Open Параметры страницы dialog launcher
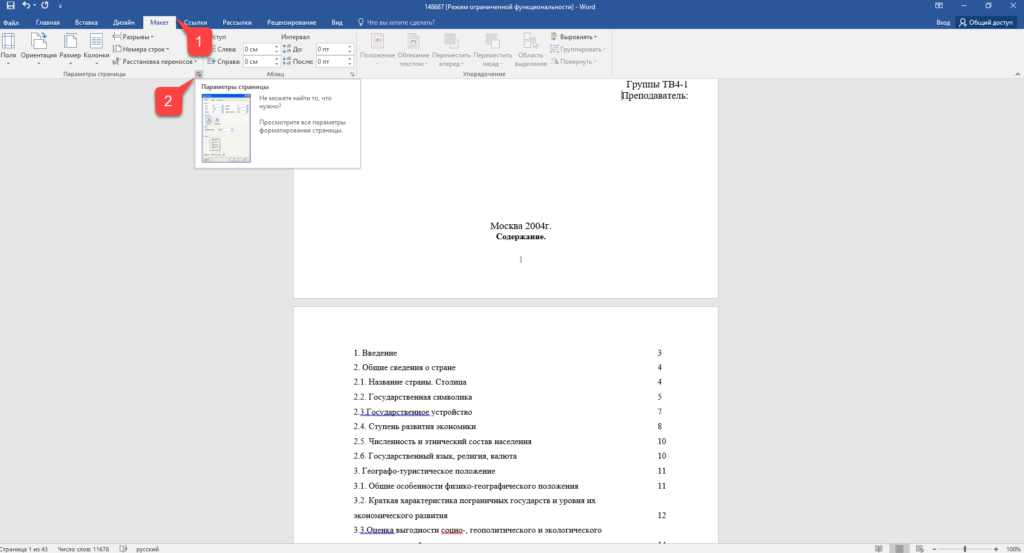Image resolution: width=1024 pixels, height=553 pixels. 199,75
